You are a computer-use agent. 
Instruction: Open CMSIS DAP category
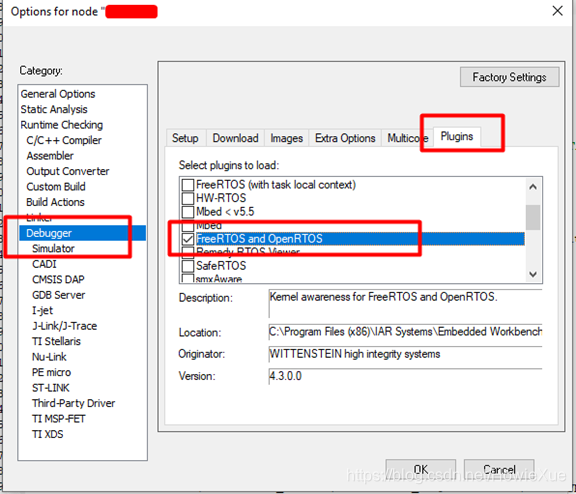coord(58,280)
